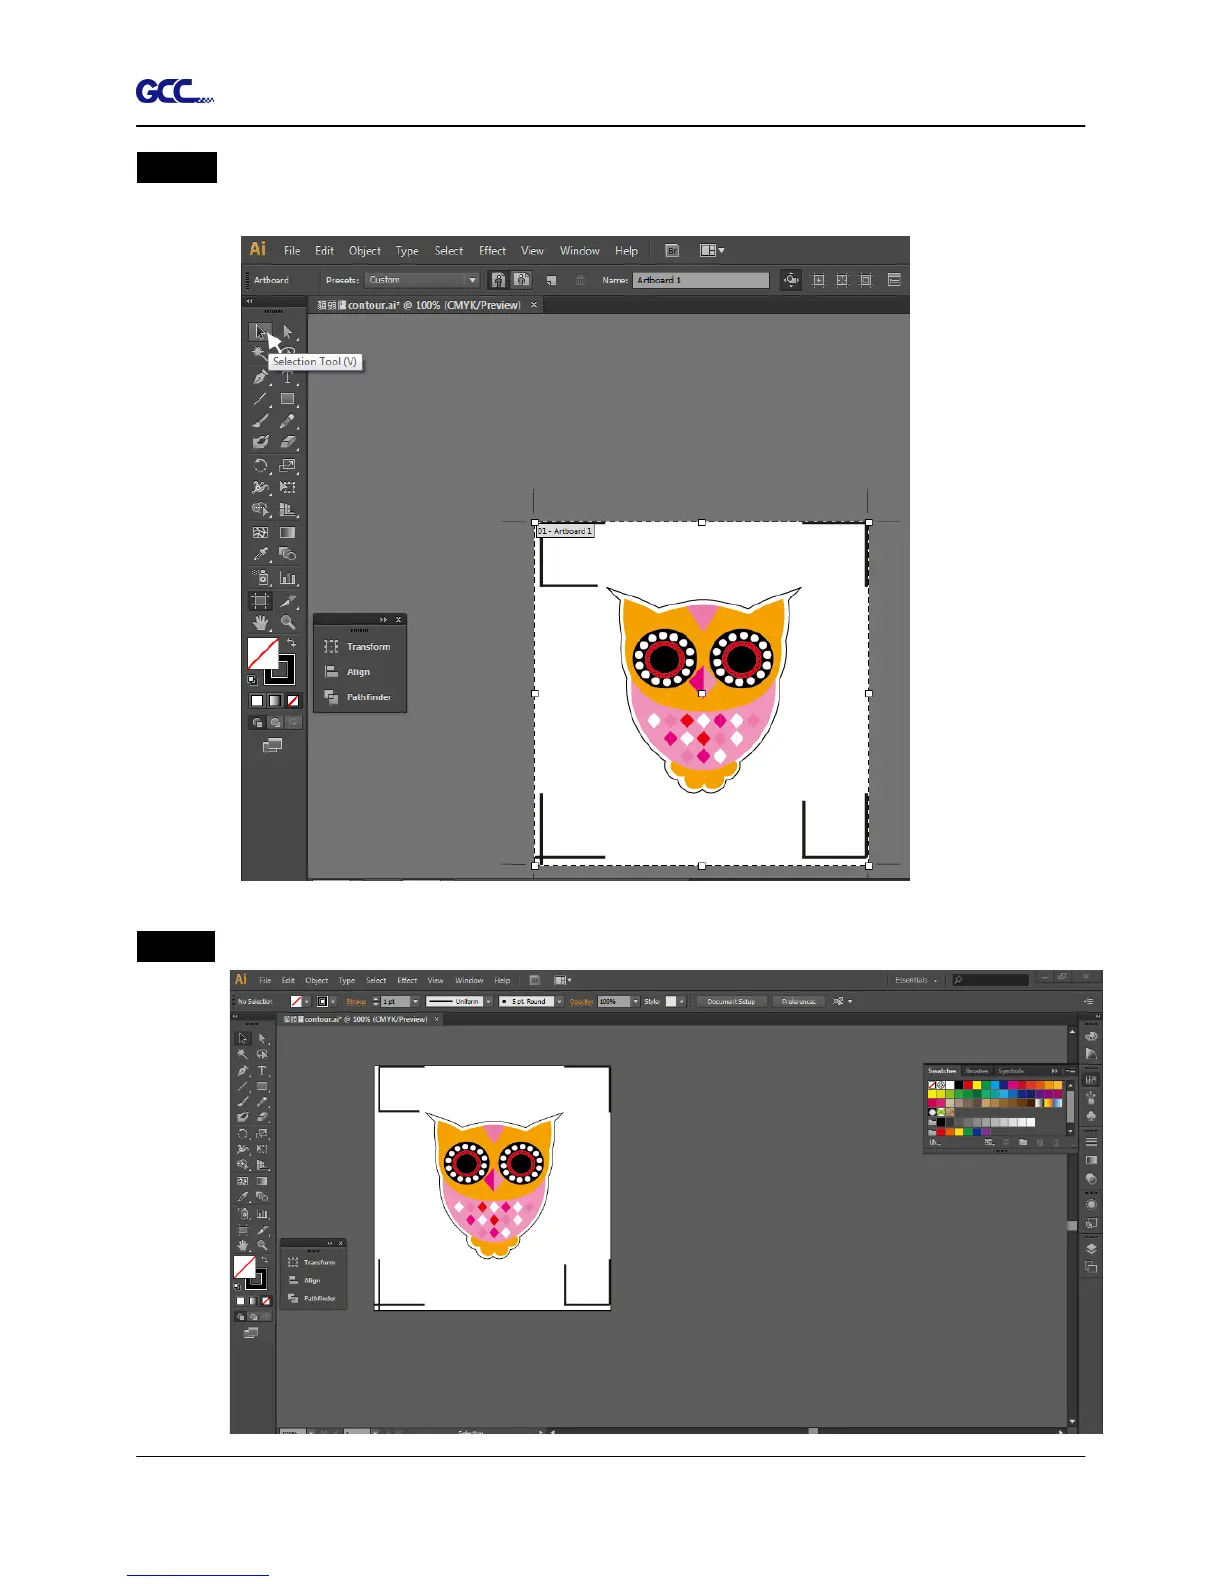The image size is (1224, 1584).
Task: Toggle Portrait orientation button in artboard bar
Action: pos(498,280)
